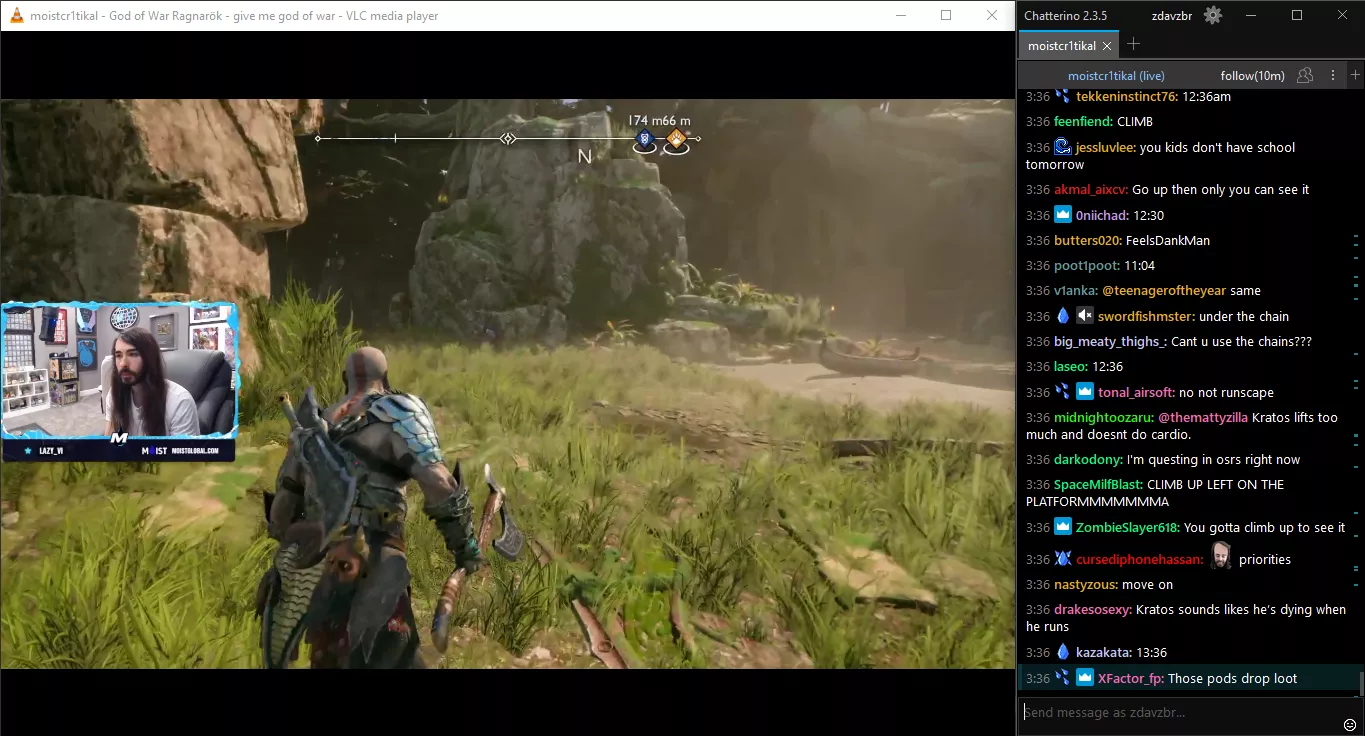This screenshot has width=1365, height=736.
Task: Add a new split with the plus icon
Action: [x=1357, y=75]
